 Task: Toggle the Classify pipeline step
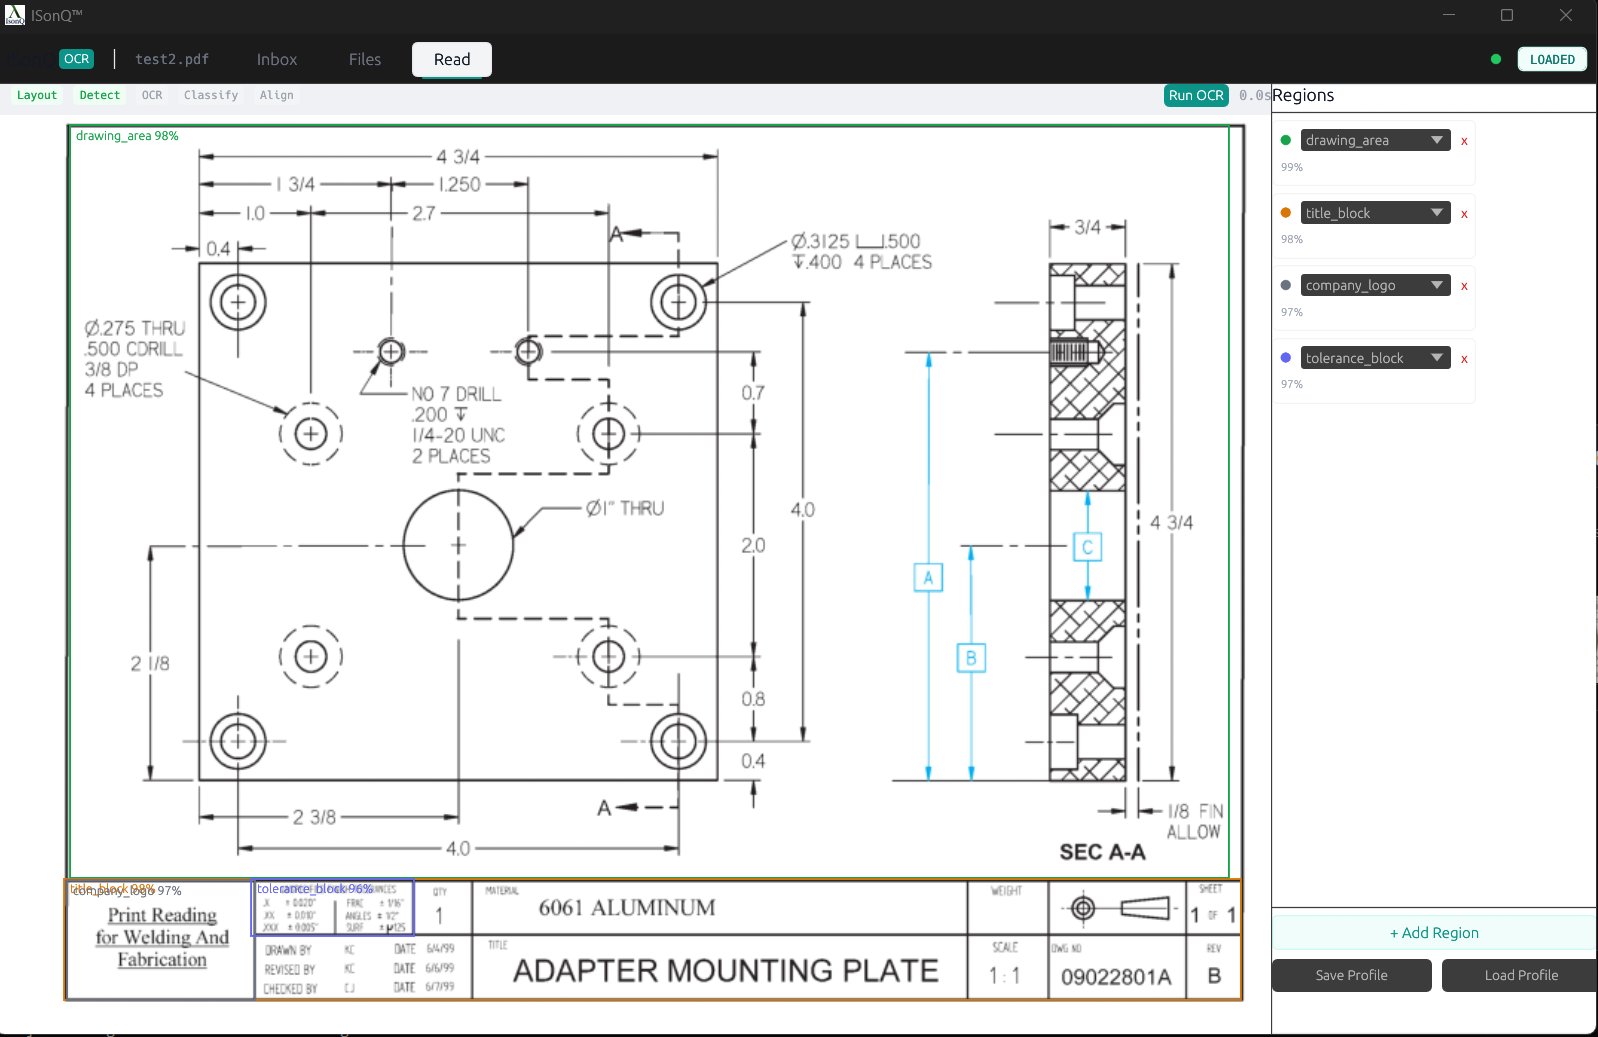pos(211,95)
